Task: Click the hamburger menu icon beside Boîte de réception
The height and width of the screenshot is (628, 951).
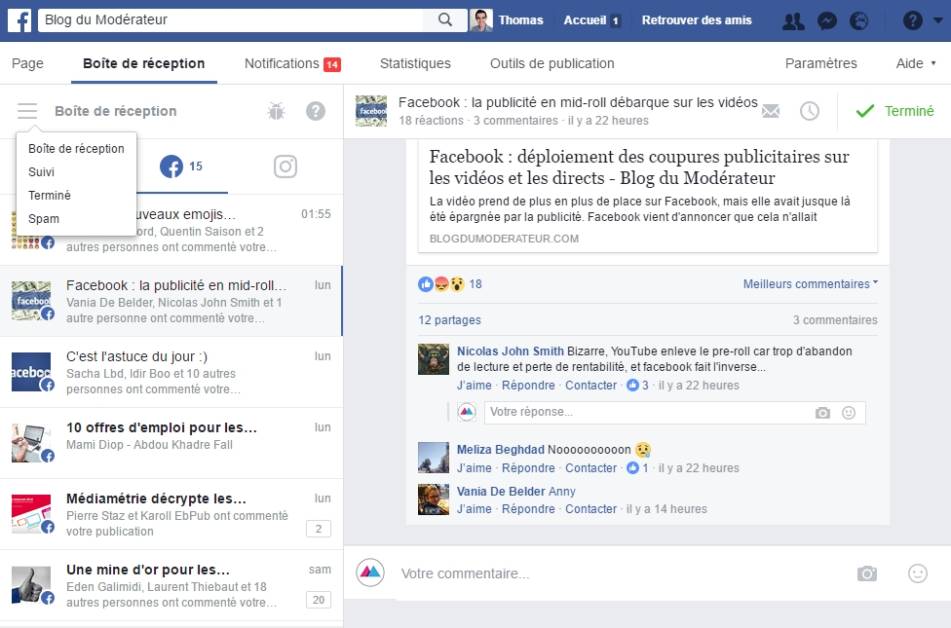Action: pyautogui.click(x=27, y=112)
